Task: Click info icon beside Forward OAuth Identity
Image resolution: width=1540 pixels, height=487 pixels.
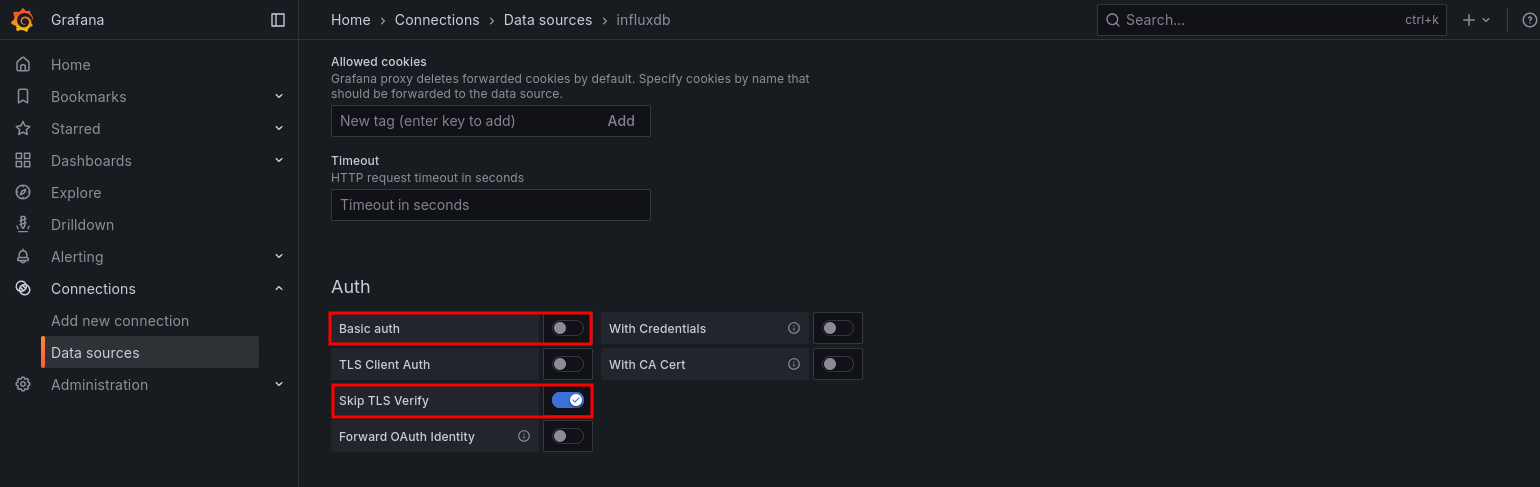Action: (524, 436)
